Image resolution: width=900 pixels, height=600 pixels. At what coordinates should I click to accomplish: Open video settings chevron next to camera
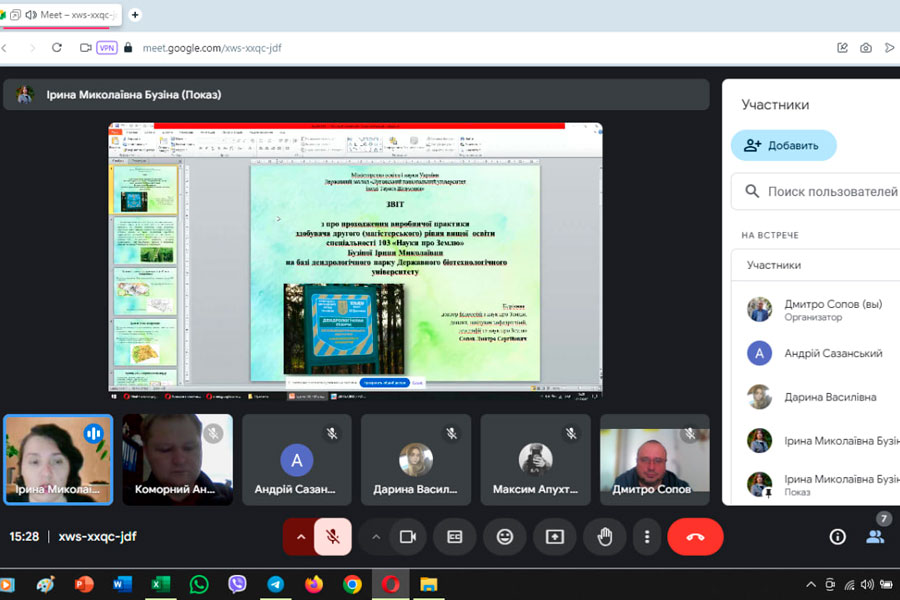pyautogui.click(x=376, y=537)
